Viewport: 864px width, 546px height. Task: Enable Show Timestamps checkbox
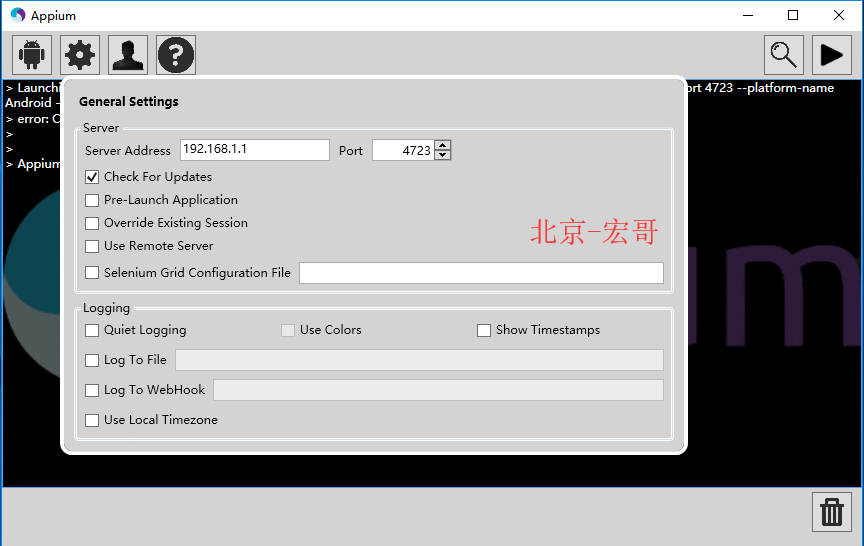coord(484,330)
